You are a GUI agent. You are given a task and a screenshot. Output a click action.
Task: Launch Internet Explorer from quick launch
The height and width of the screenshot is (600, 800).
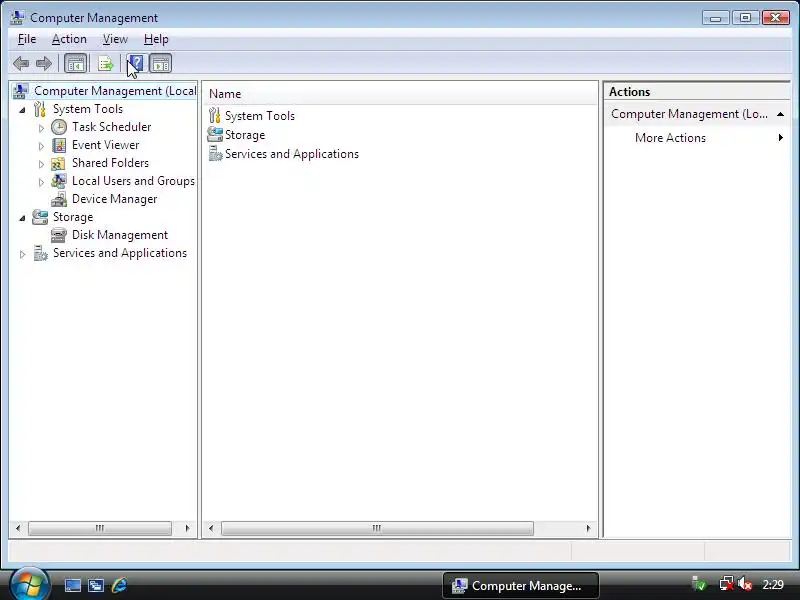coord(119,585)
